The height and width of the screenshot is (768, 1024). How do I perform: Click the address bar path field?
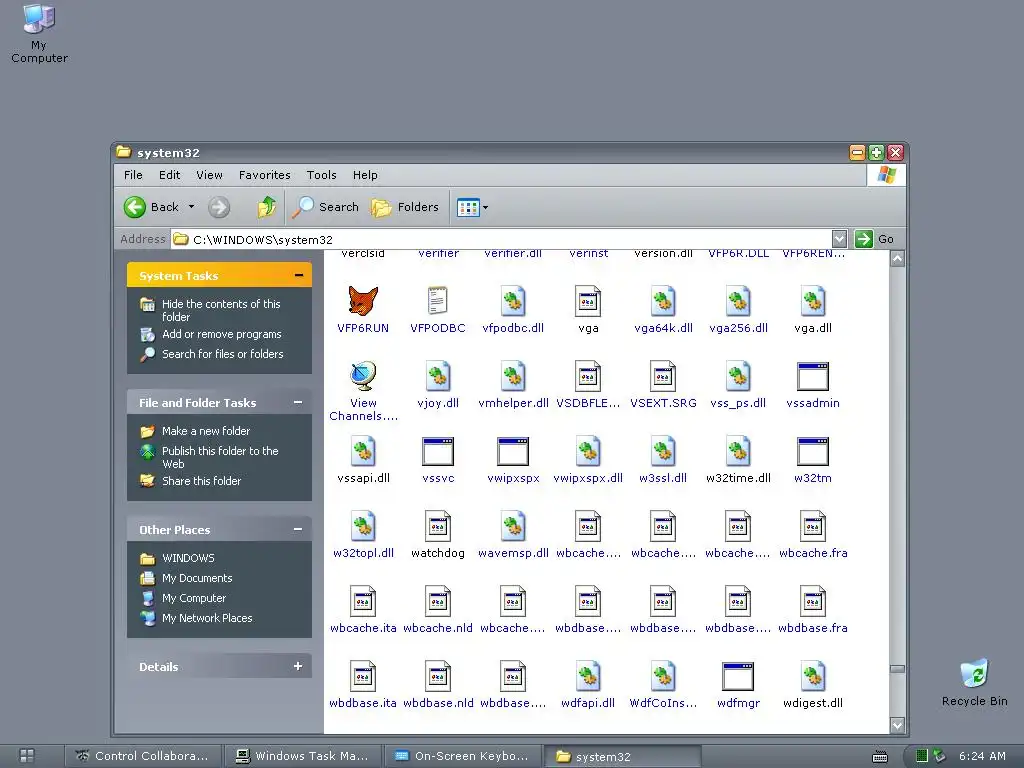click(x=502, y=239)
